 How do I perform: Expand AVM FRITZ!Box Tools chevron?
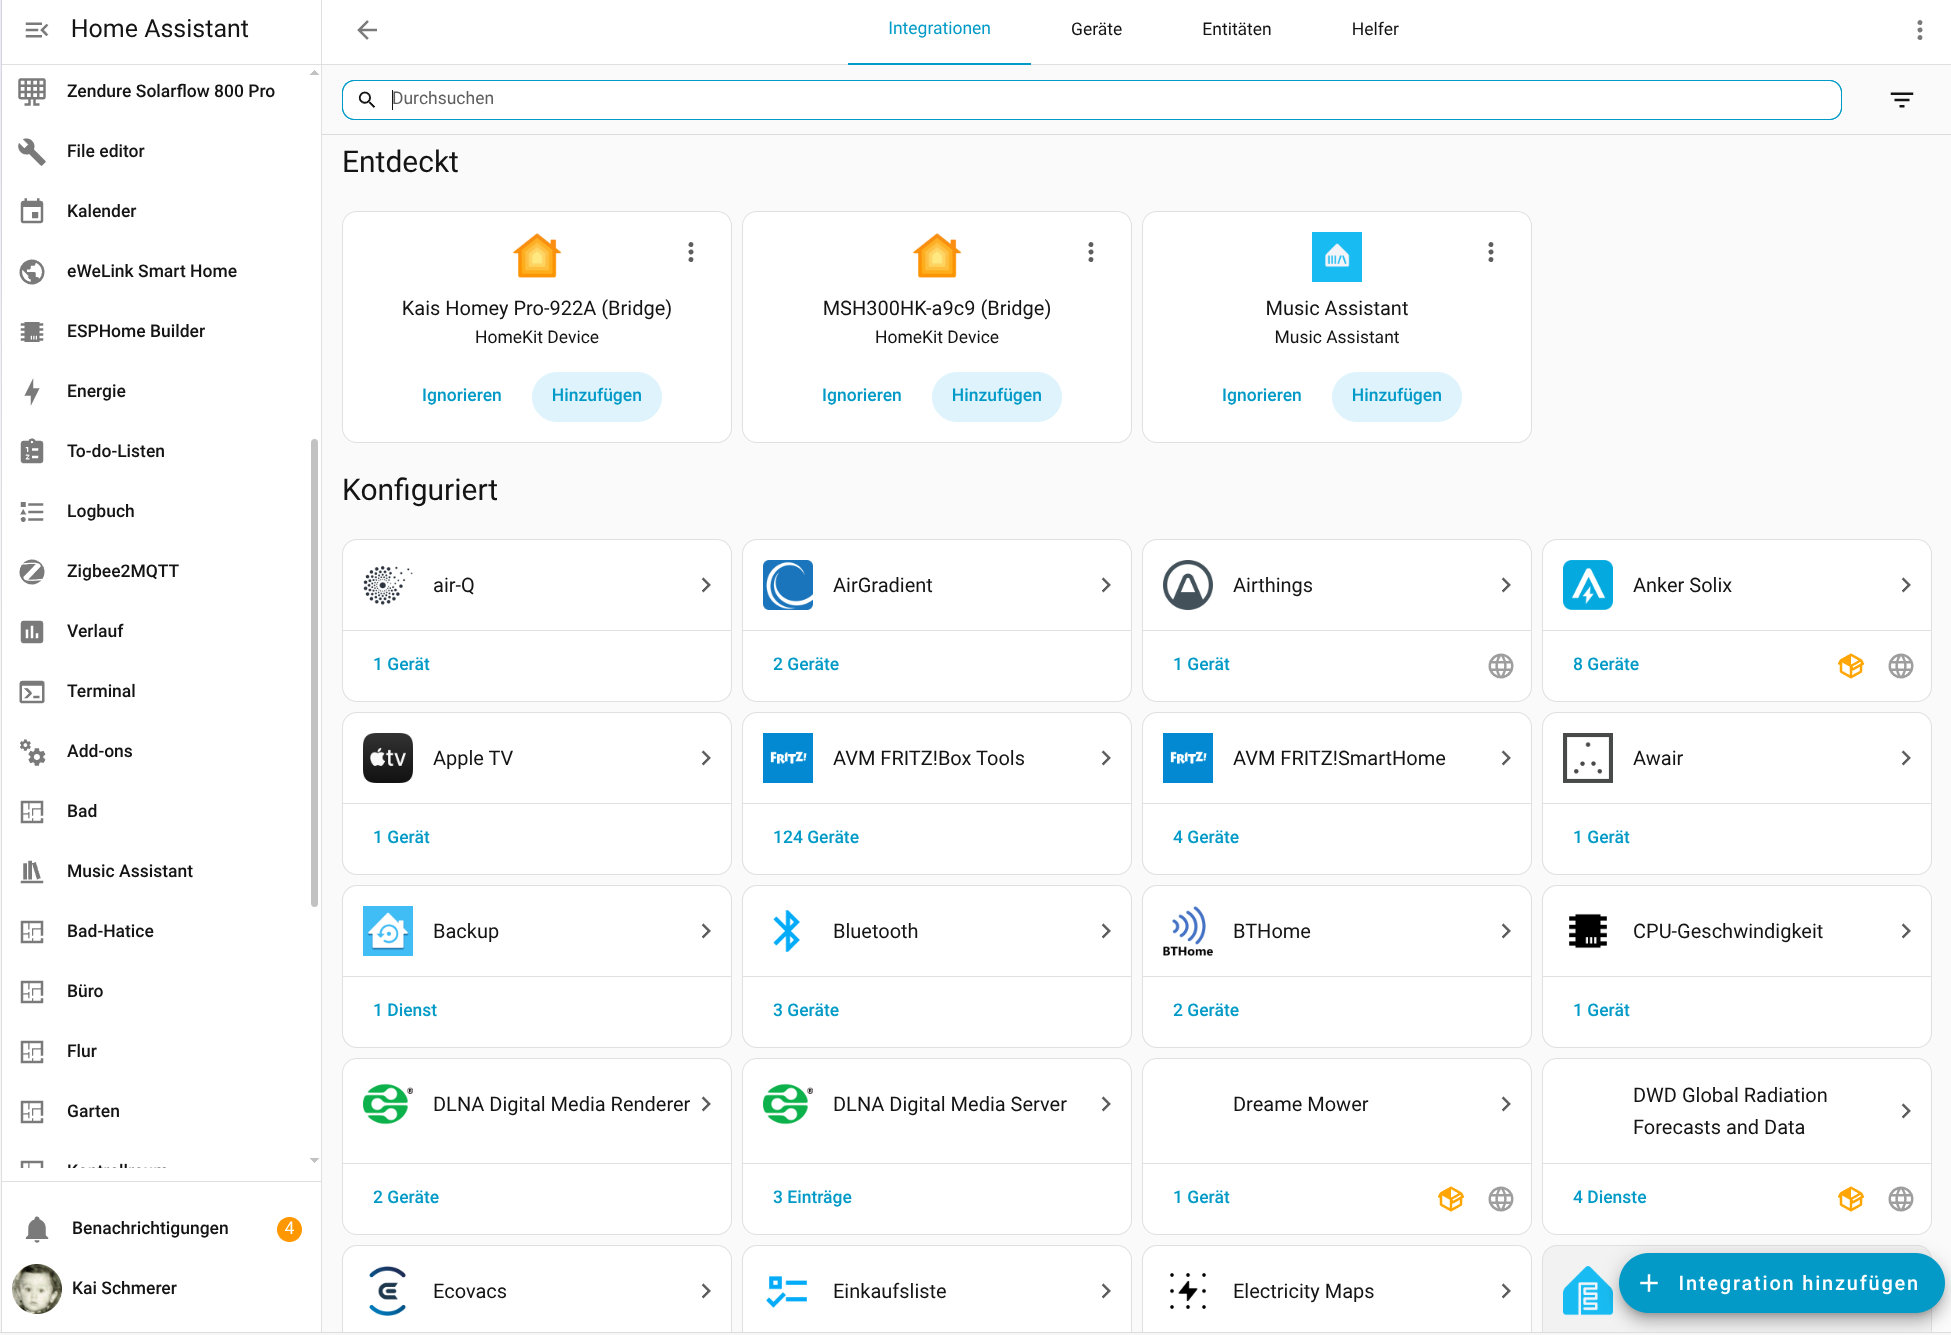coord(1106,758)
